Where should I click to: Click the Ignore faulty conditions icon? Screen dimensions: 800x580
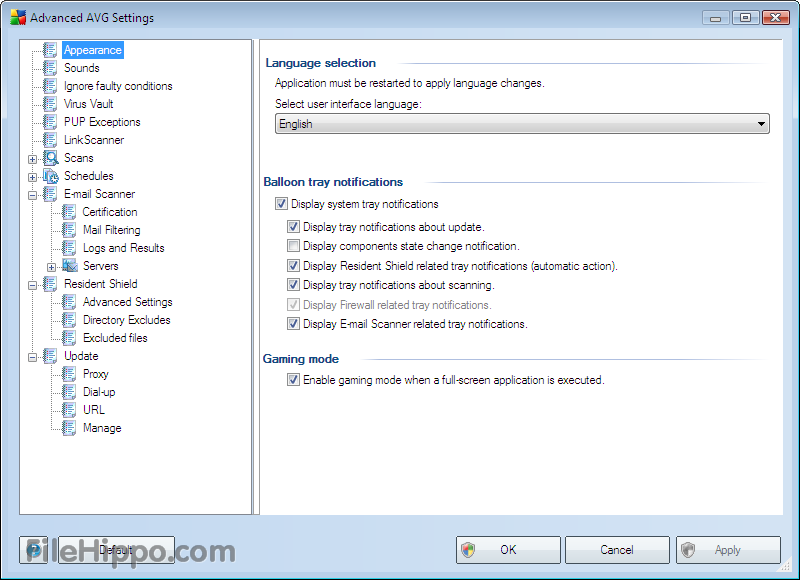(x=50, y=86)
